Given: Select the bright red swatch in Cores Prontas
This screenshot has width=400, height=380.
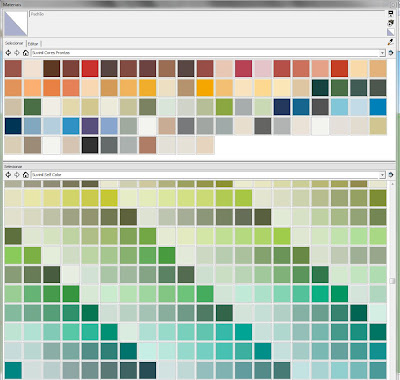Looking at the screenshot, I should (x=90, y=69).
